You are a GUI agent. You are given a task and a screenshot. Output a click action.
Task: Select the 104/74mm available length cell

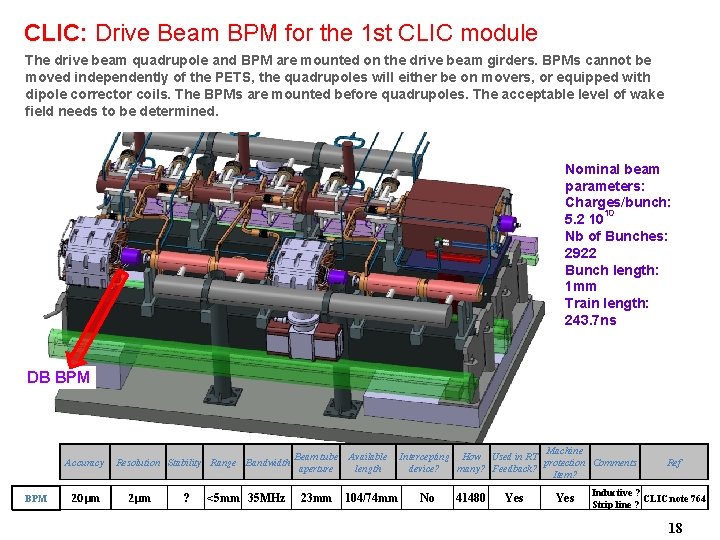pos(371,498)
